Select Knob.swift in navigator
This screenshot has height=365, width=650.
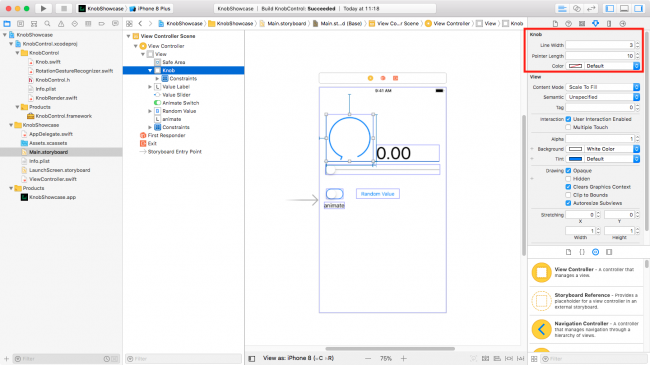click(x=48, y=62)
